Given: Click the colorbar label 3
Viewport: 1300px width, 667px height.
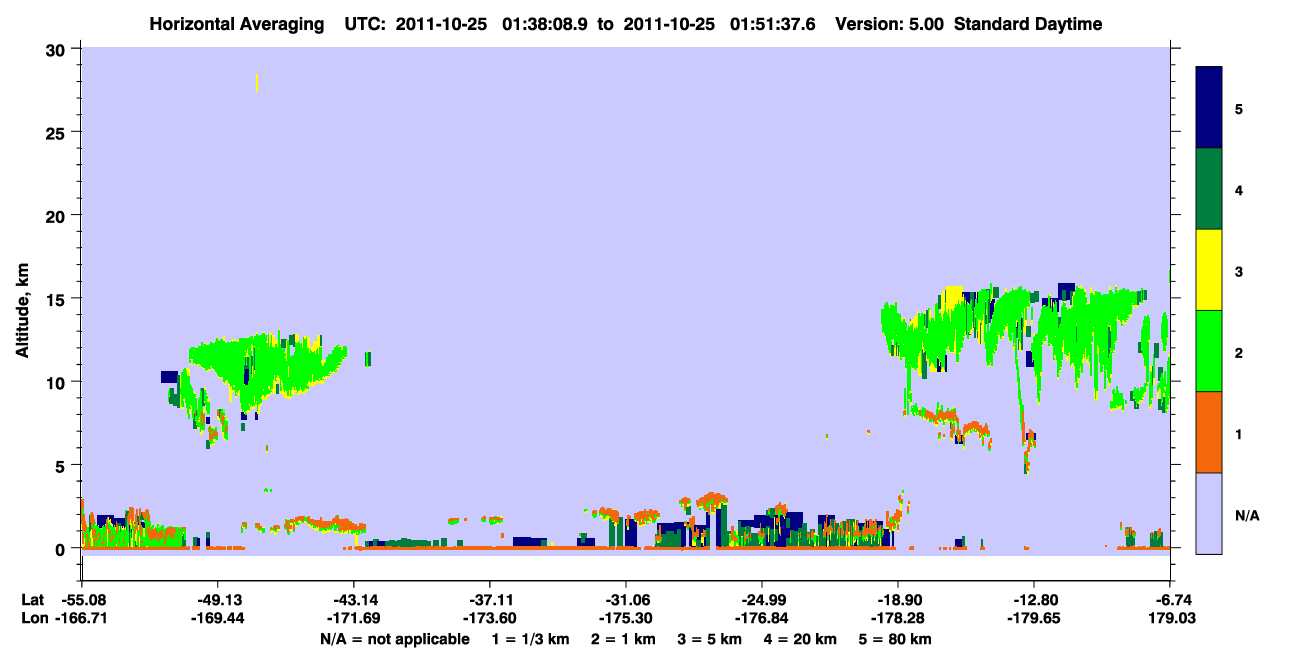Looking at the screenshot, I should coord(1239,271).
